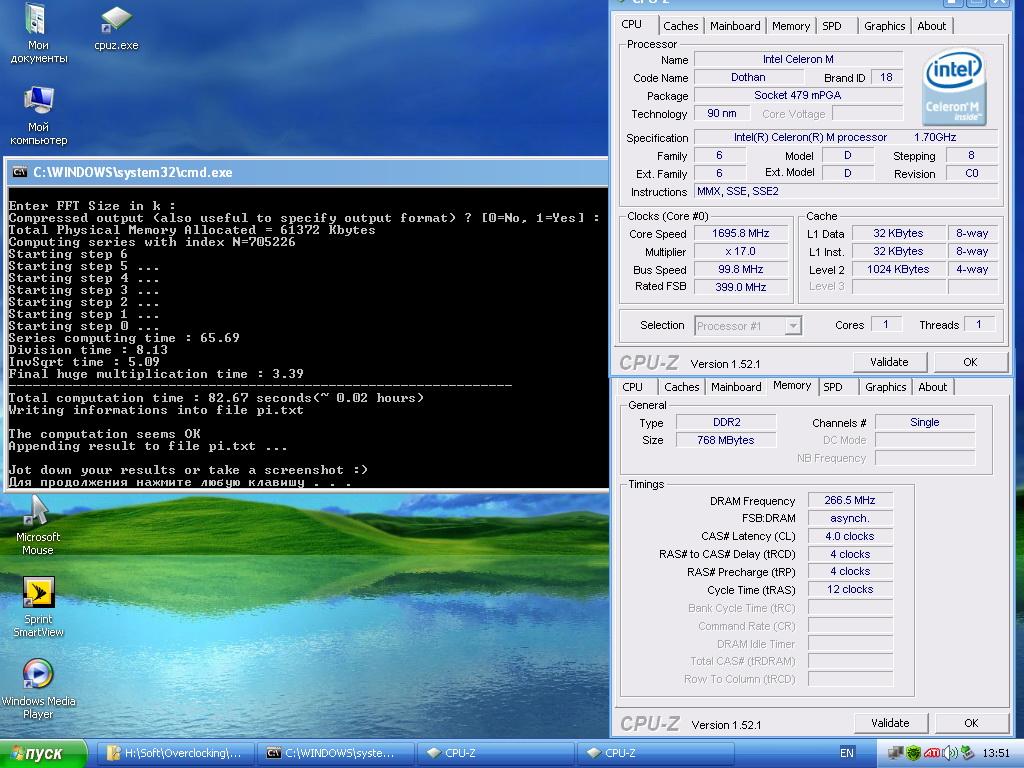The height and width of the screenshot is (768, 1024).
Task: Click Validate in upper CPU-Z window
Action: (x=889, y=362)
